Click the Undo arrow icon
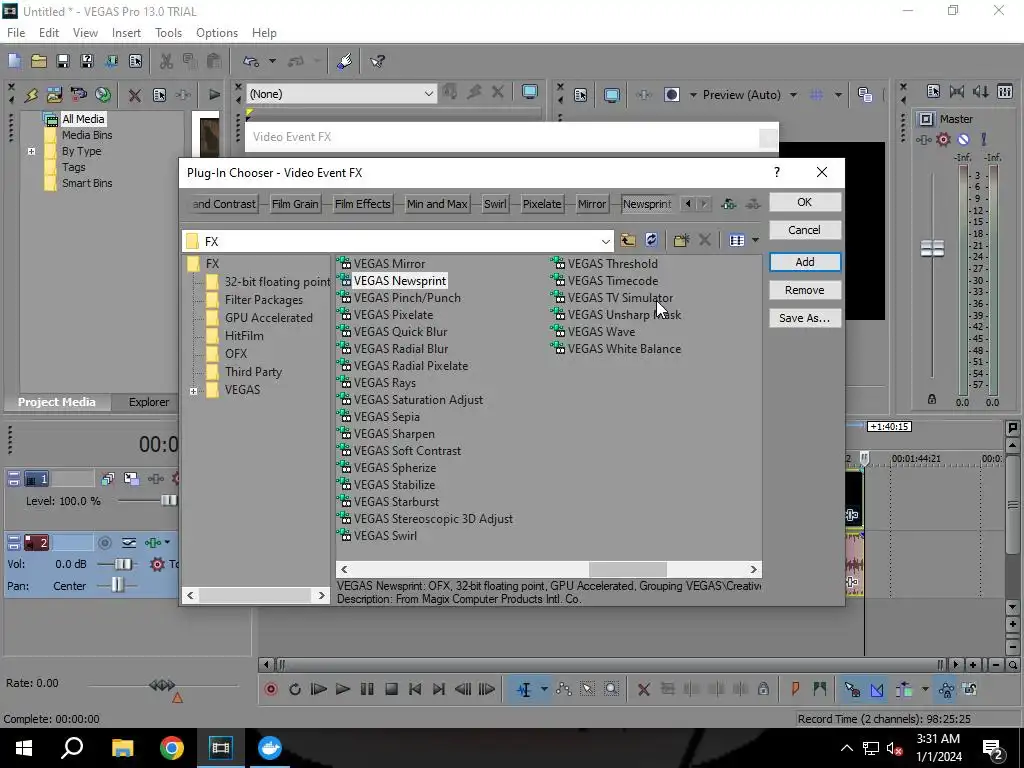 (x=251, y=61)
